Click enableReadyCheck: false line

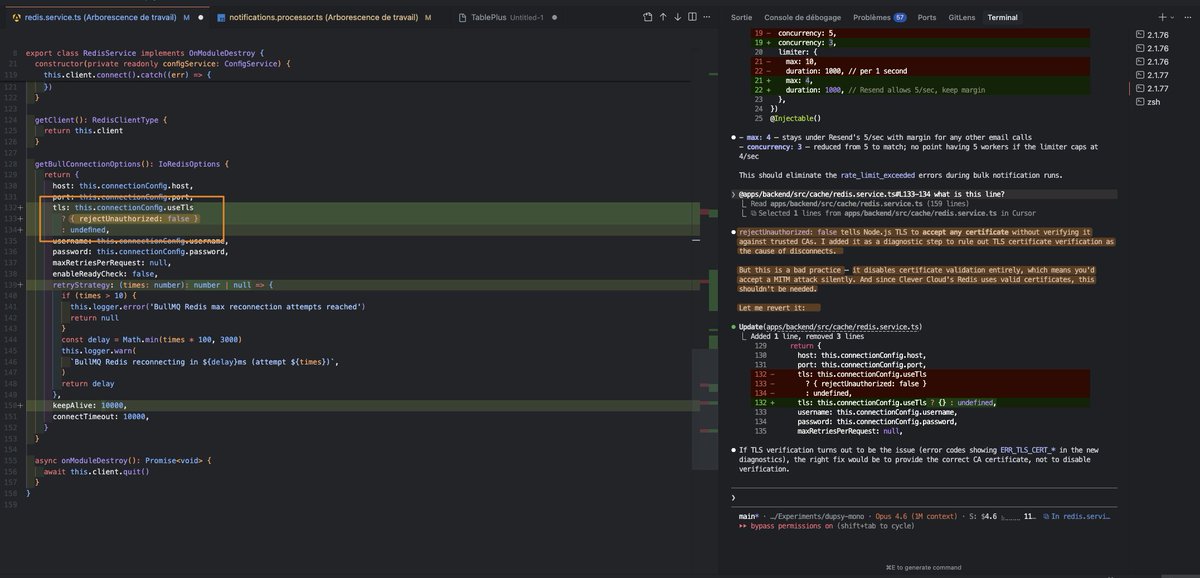pos(104,274)
